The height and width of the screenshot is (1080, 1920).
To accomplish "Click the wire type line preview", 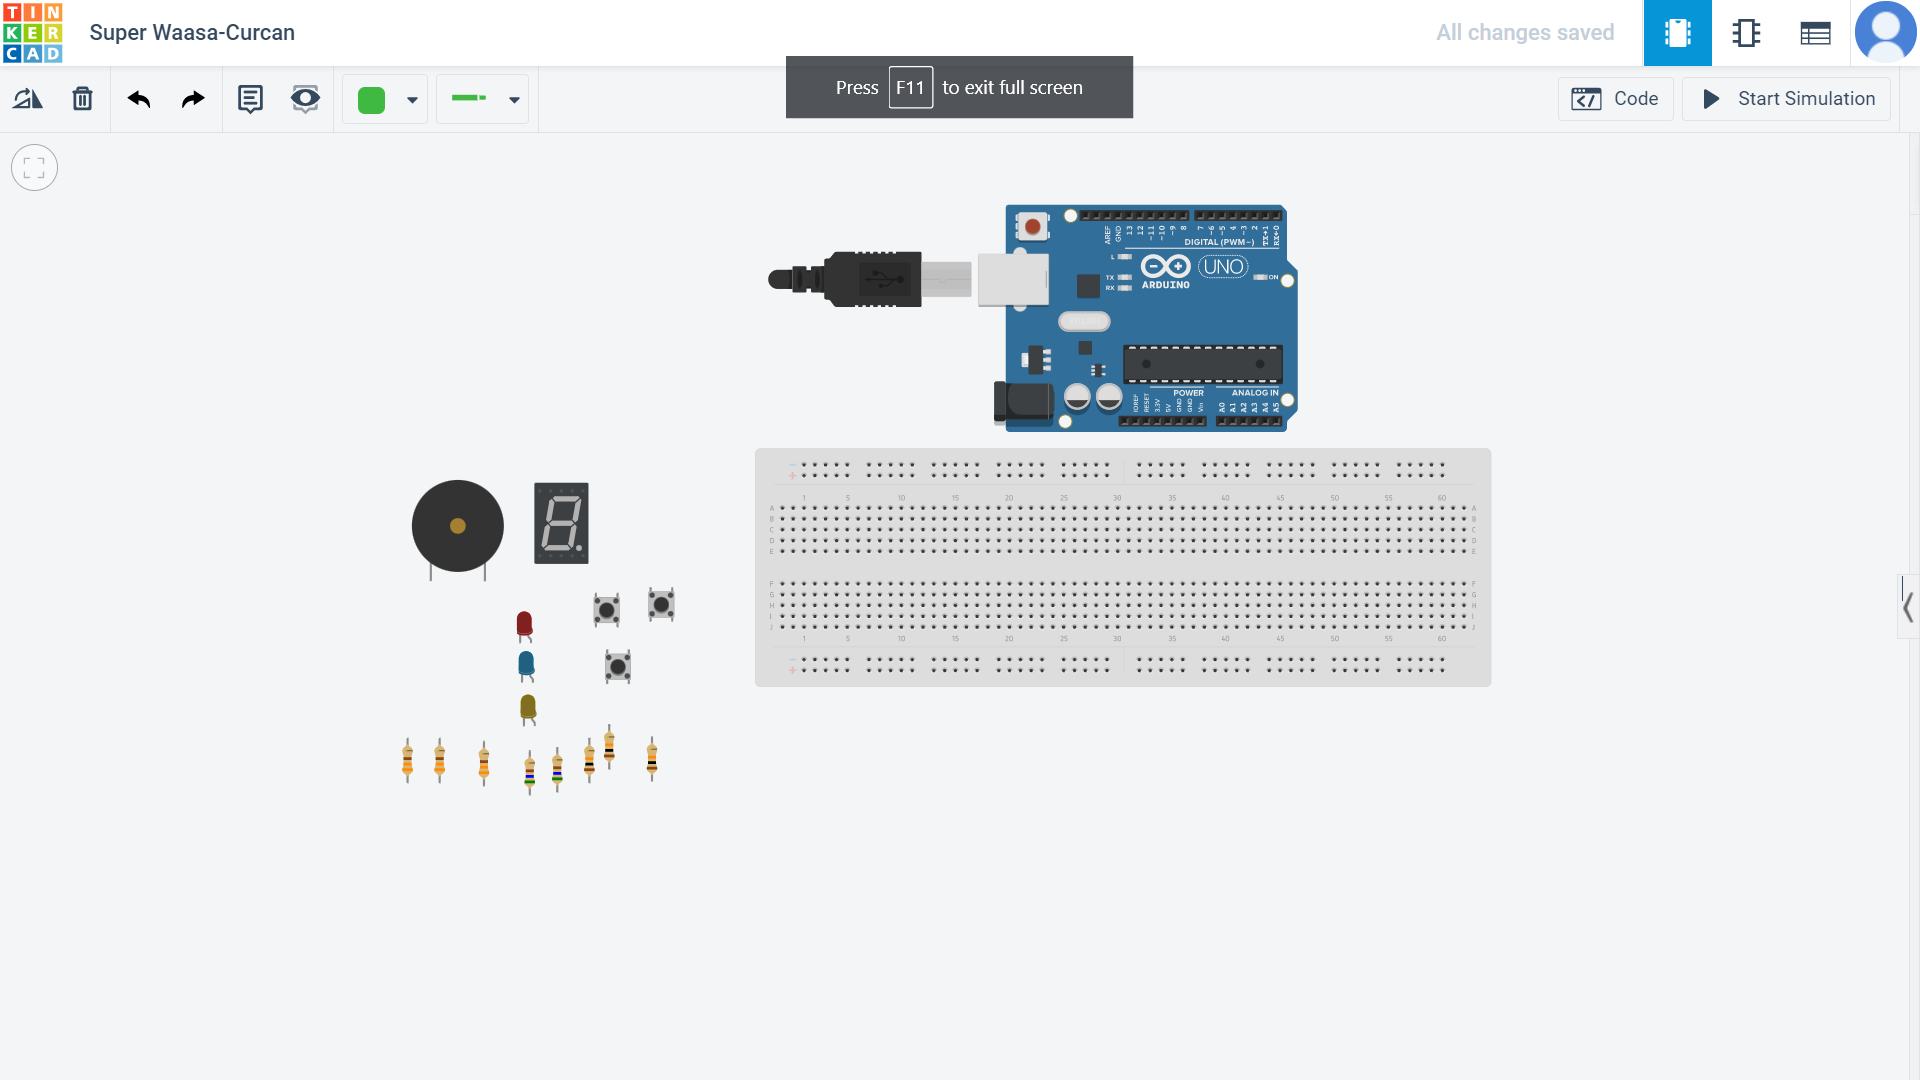I will (x=469, y=98).
